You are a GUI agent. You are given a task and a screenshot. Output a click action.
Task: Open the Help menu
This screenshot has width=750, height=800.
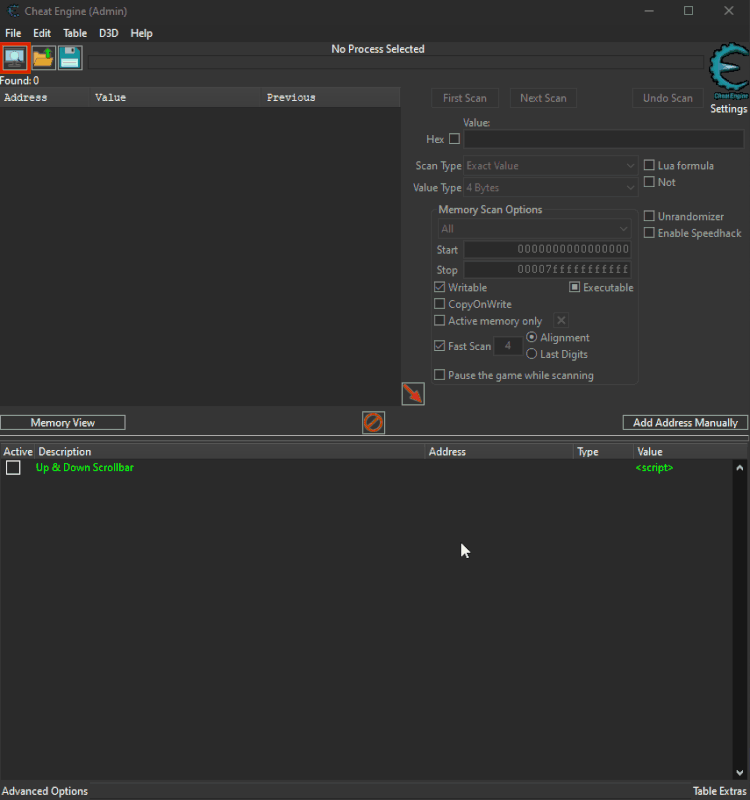[x=141, y=33]
